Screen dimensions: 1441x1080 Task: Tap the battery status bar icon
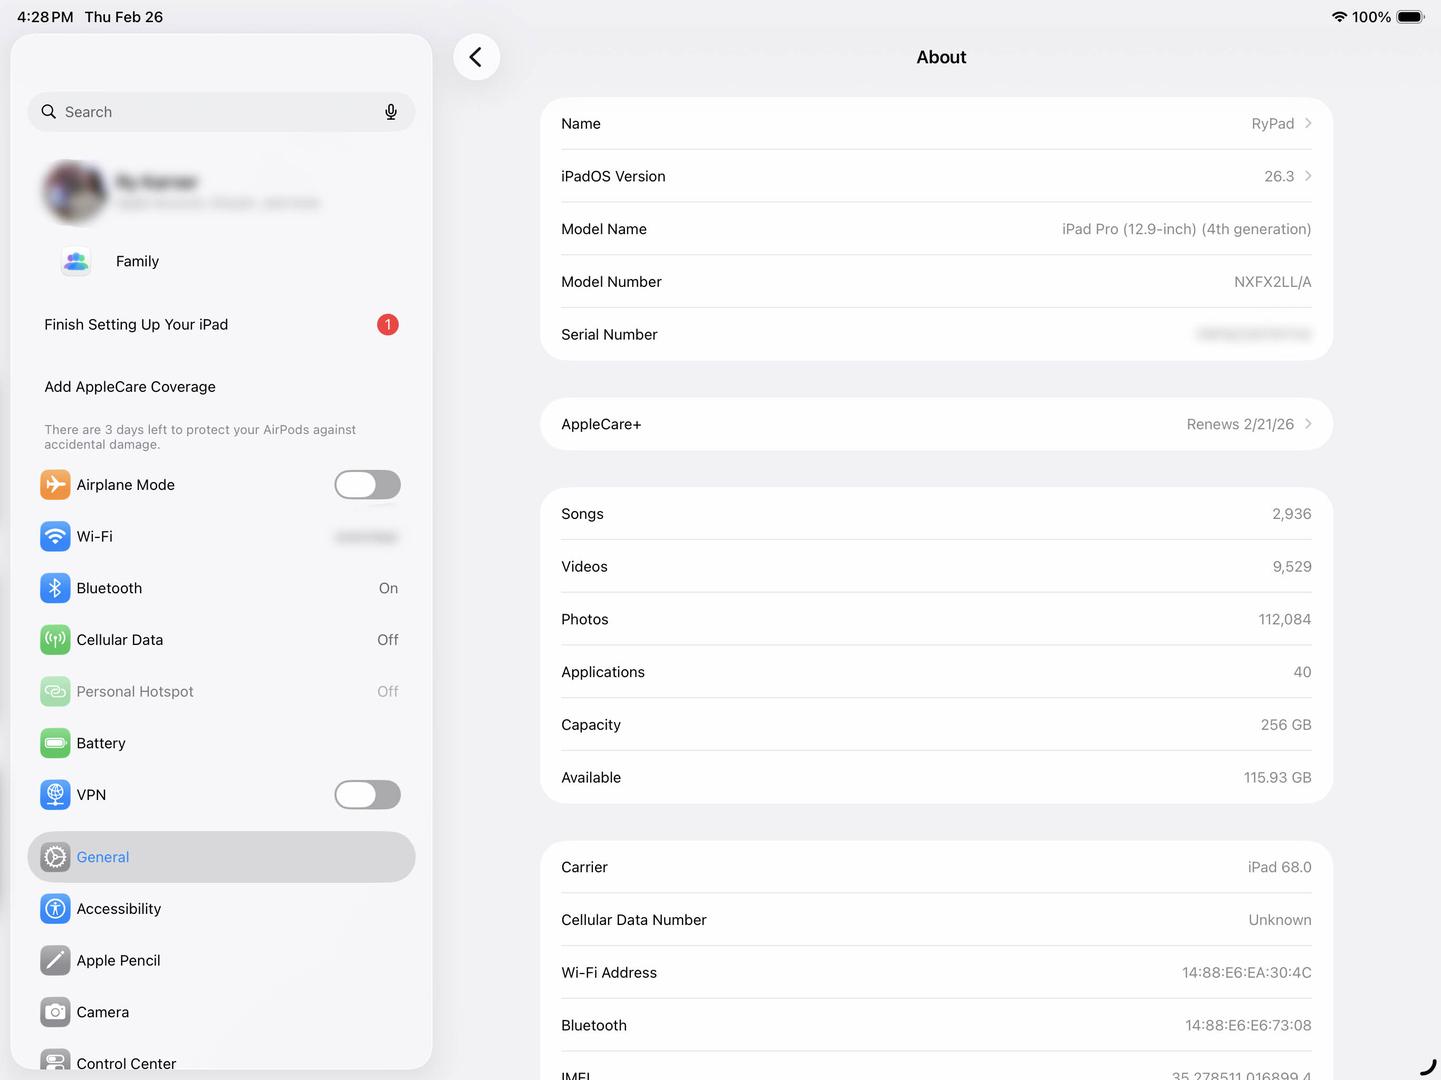[x=1410, y=17]
